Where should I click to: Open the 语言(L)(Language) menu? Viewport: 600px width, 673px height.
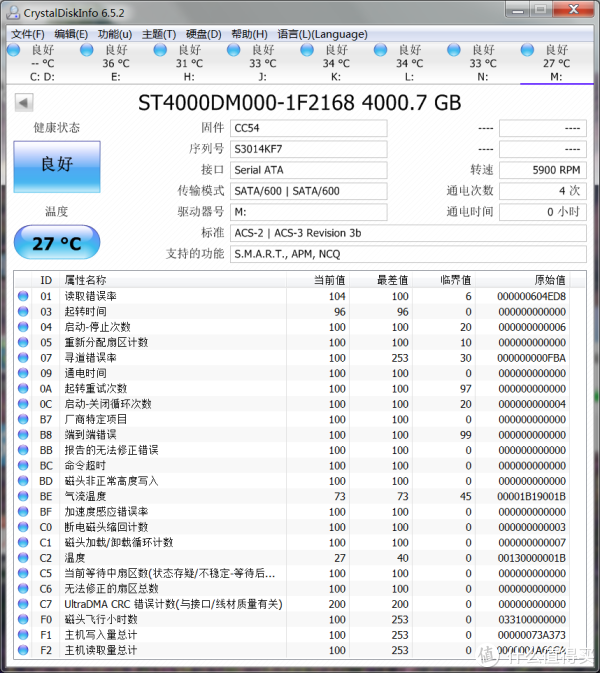coord(323,34)
